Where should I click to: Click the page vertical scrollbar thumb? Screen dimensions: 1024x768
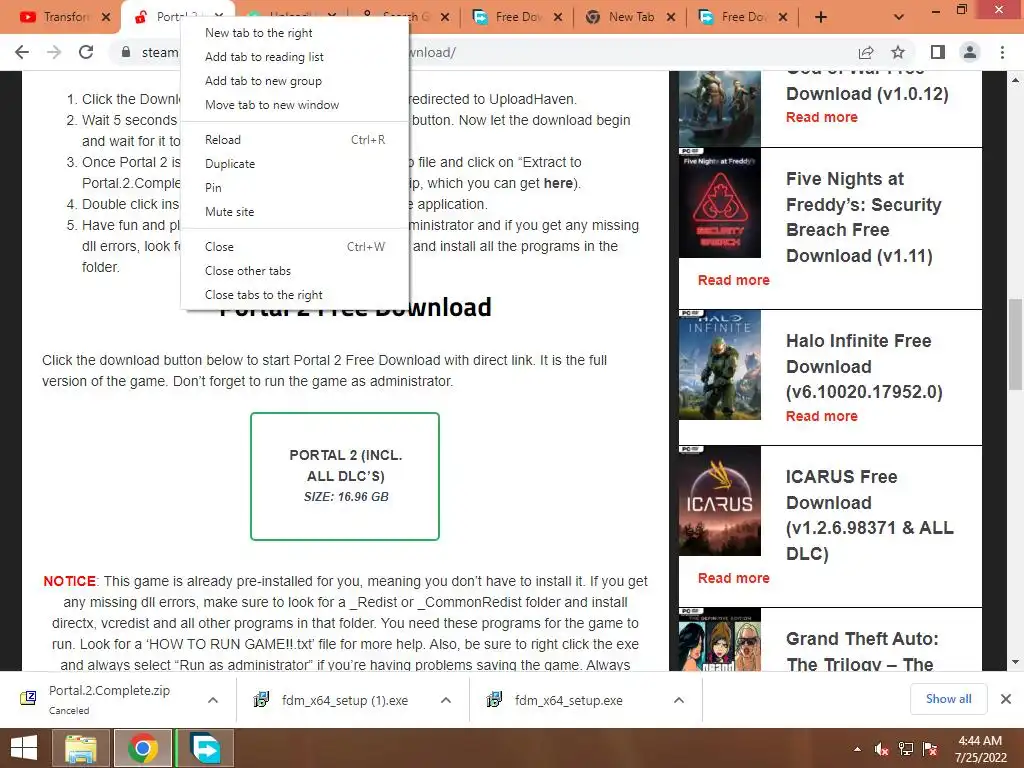pyautogui.click(x=1016, y=344)
